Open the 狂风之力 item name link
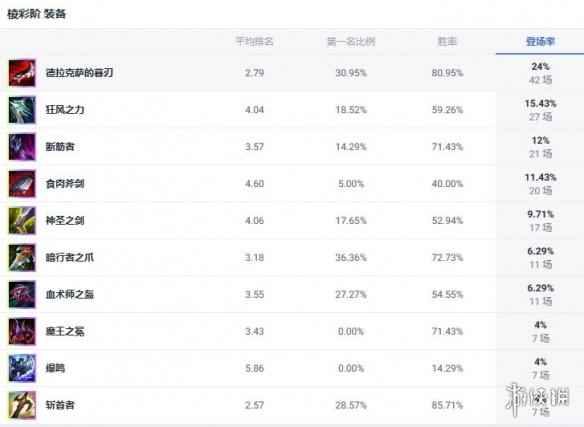 (x=65, y=110)
